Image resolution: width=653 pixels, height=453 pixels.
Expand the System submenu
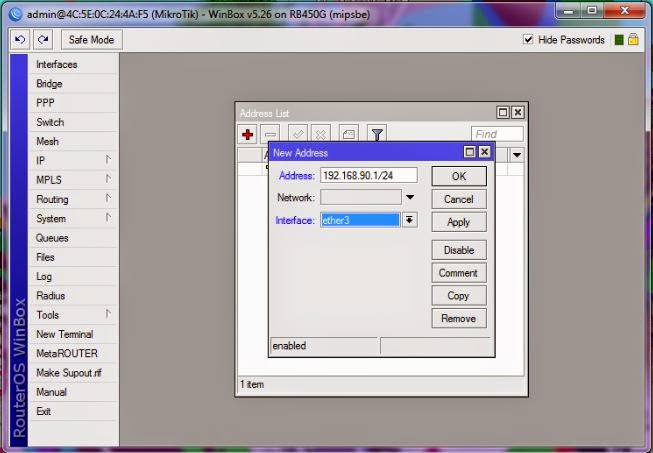73,219
